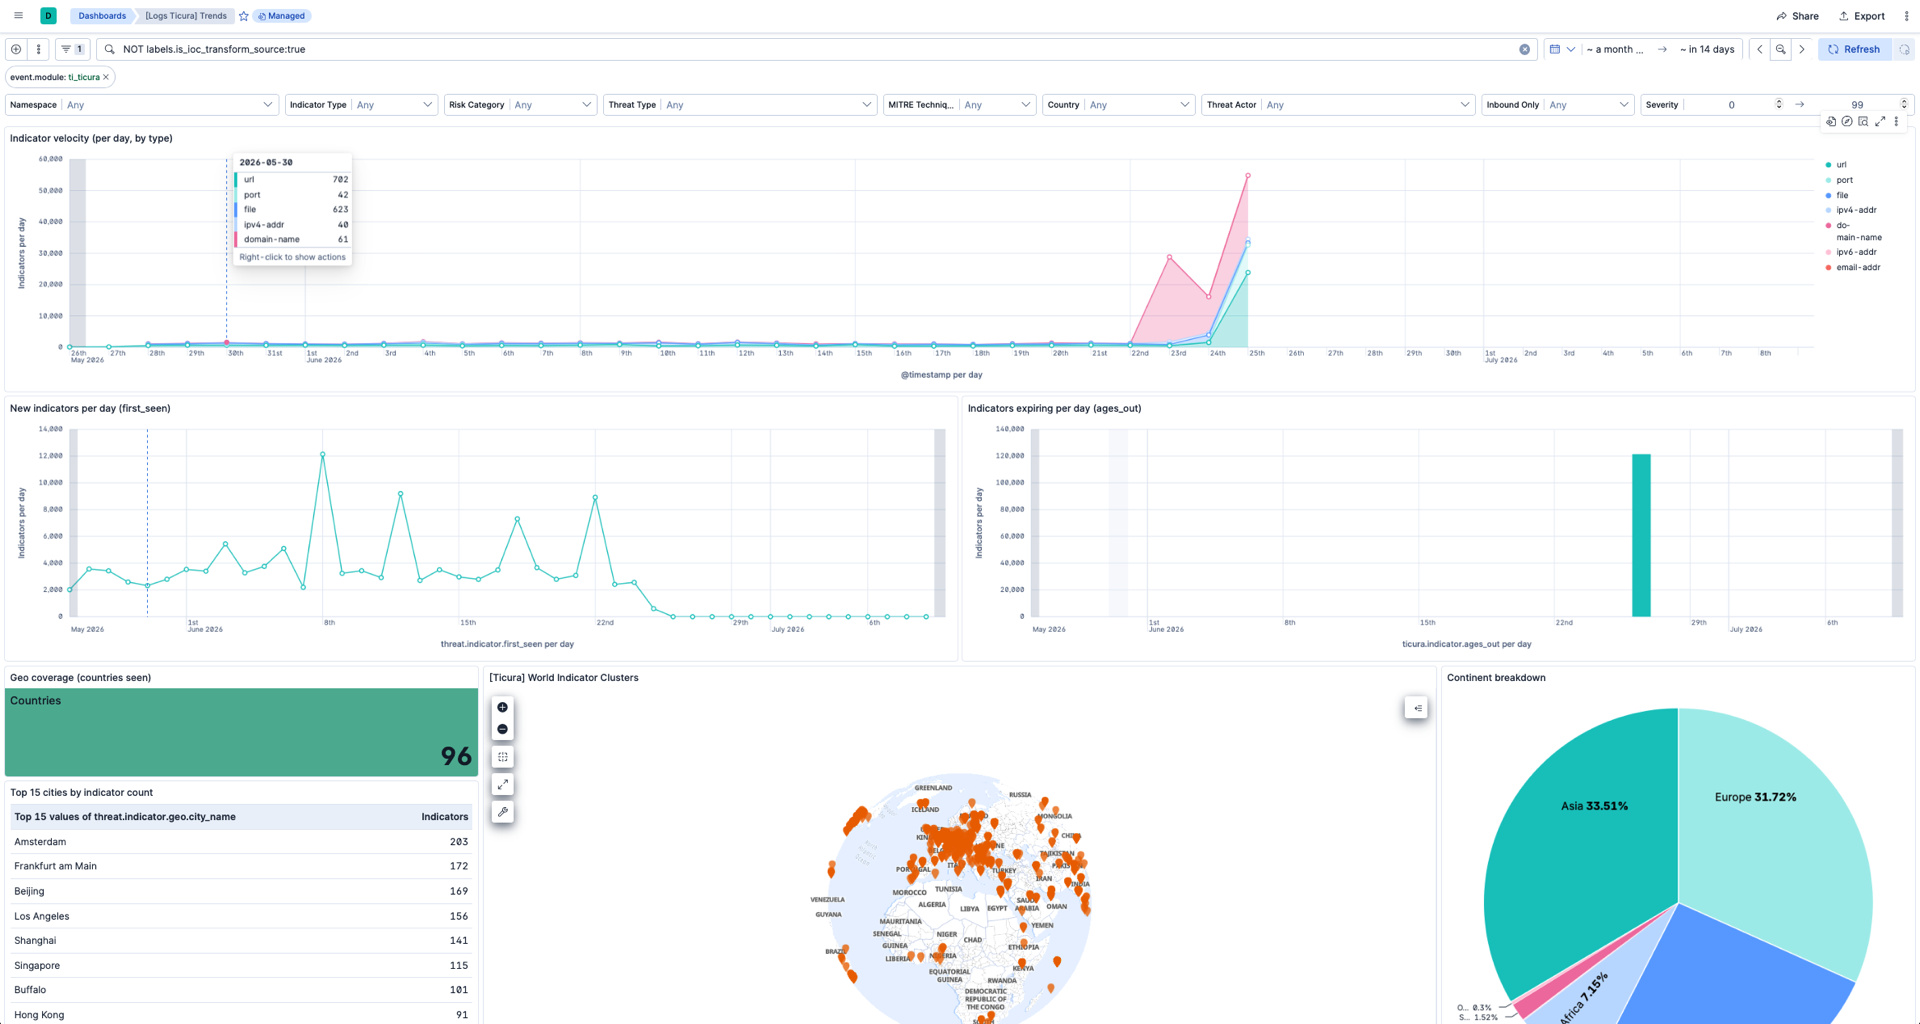The image size is (1920, 1024).
Task: Sort by the Indicators column header
Action: pos(444,817)
